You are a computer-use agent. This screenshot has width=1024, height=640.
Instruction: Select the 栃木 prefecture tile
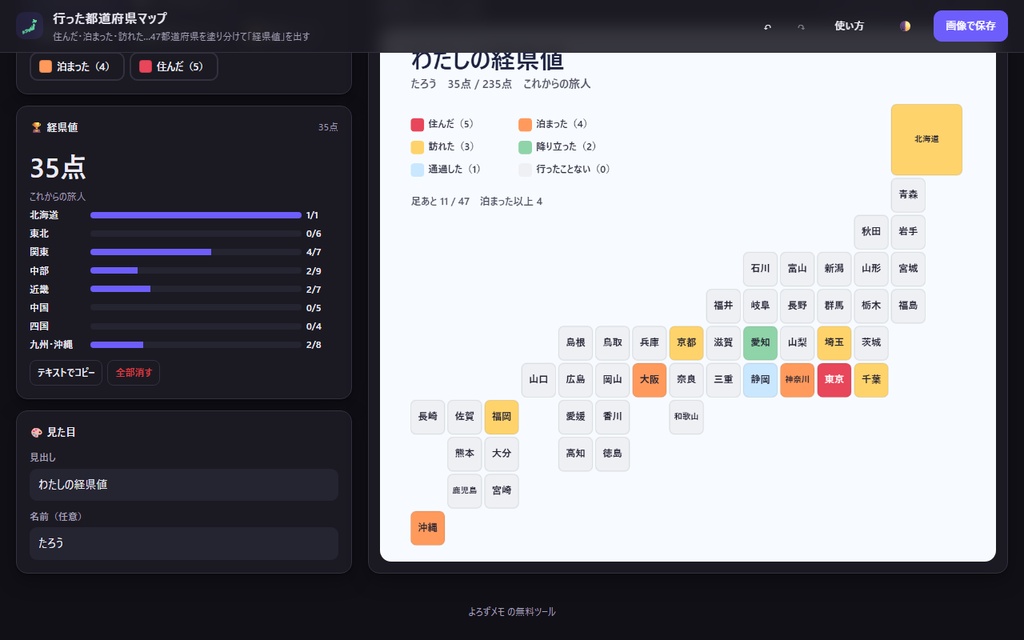871,306
